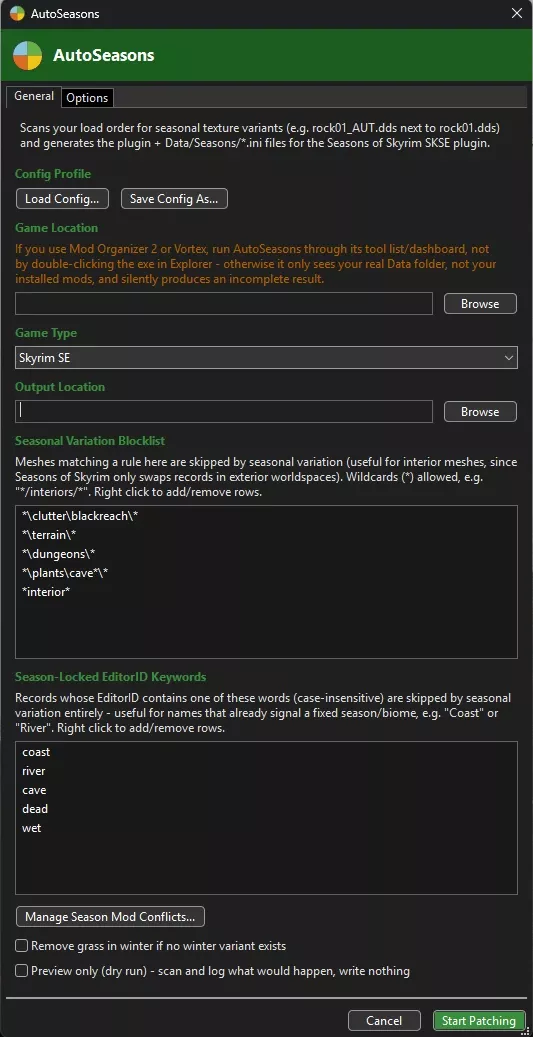This screenshot has width=533, height=1037.
Task: Select the dead keyword row
Action: 266,809
